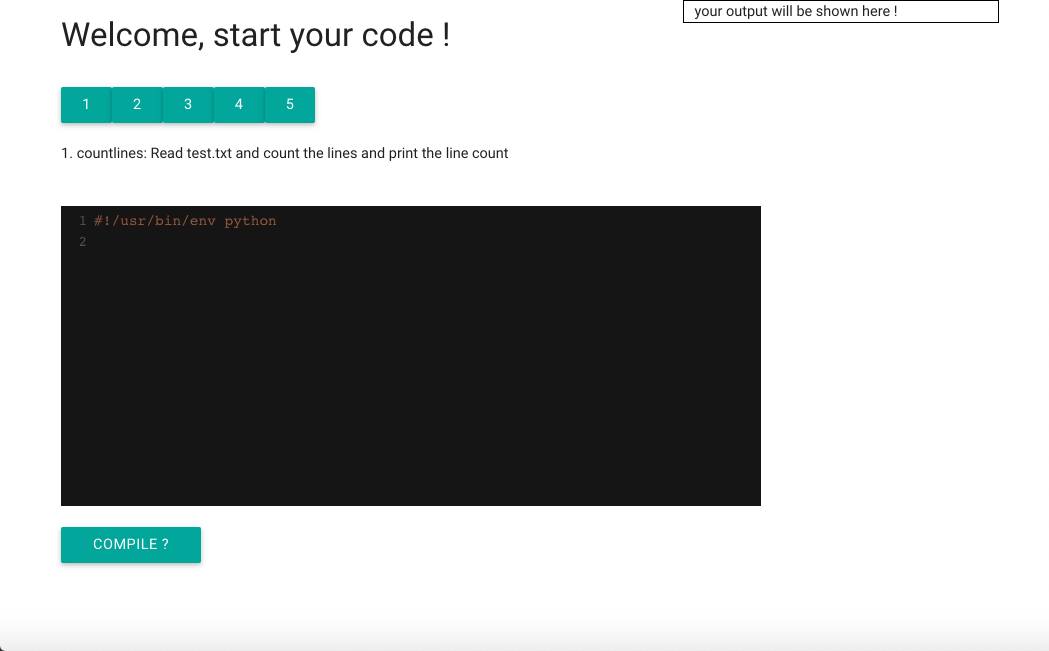Click the shebang line '#!/usr/bin/env python'
The height and width of the screenshot is (651, 1049).
(185, 221)
